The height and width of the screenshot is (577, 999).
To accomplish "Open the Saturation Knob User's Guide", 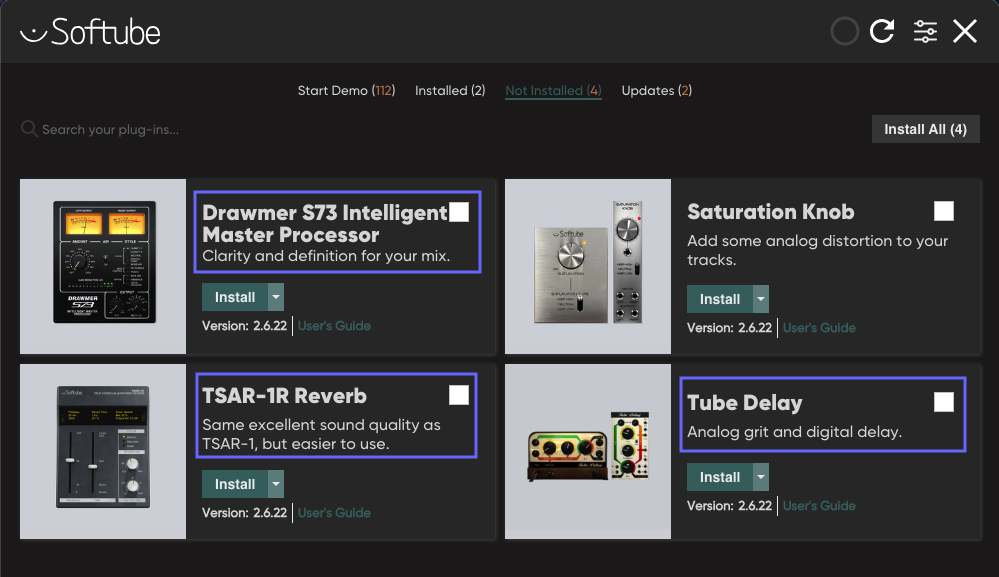I will point(819,327).
